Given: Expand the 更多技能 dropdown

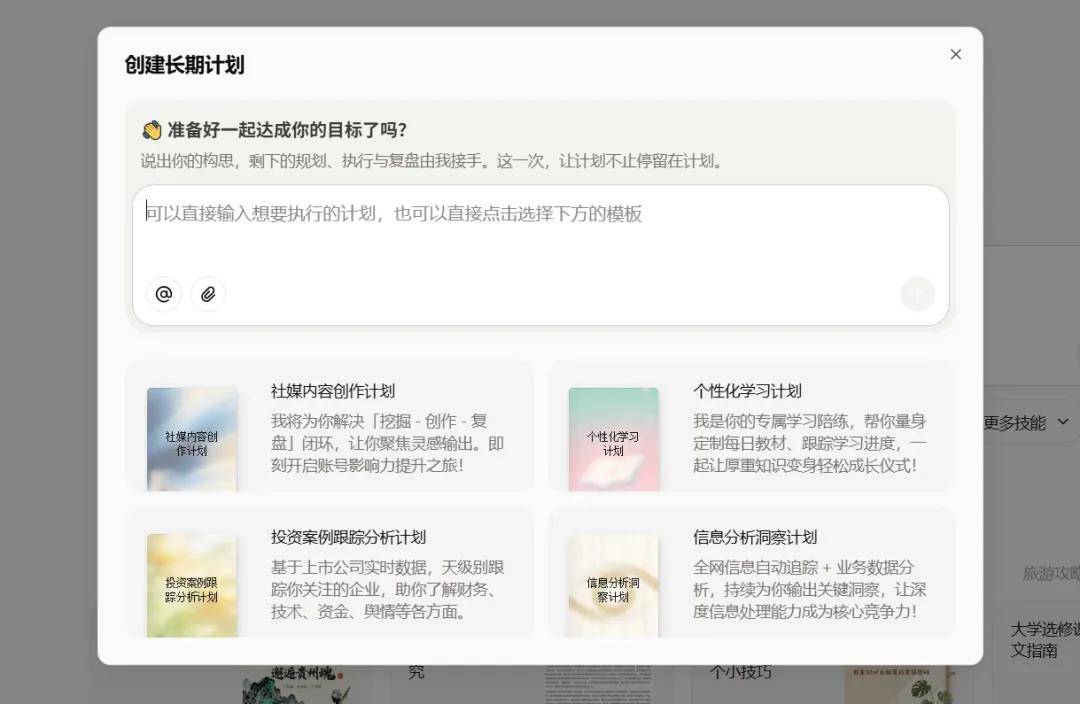Looking at the screenshot, I should pyautogui.click(x=1026, y=423).
